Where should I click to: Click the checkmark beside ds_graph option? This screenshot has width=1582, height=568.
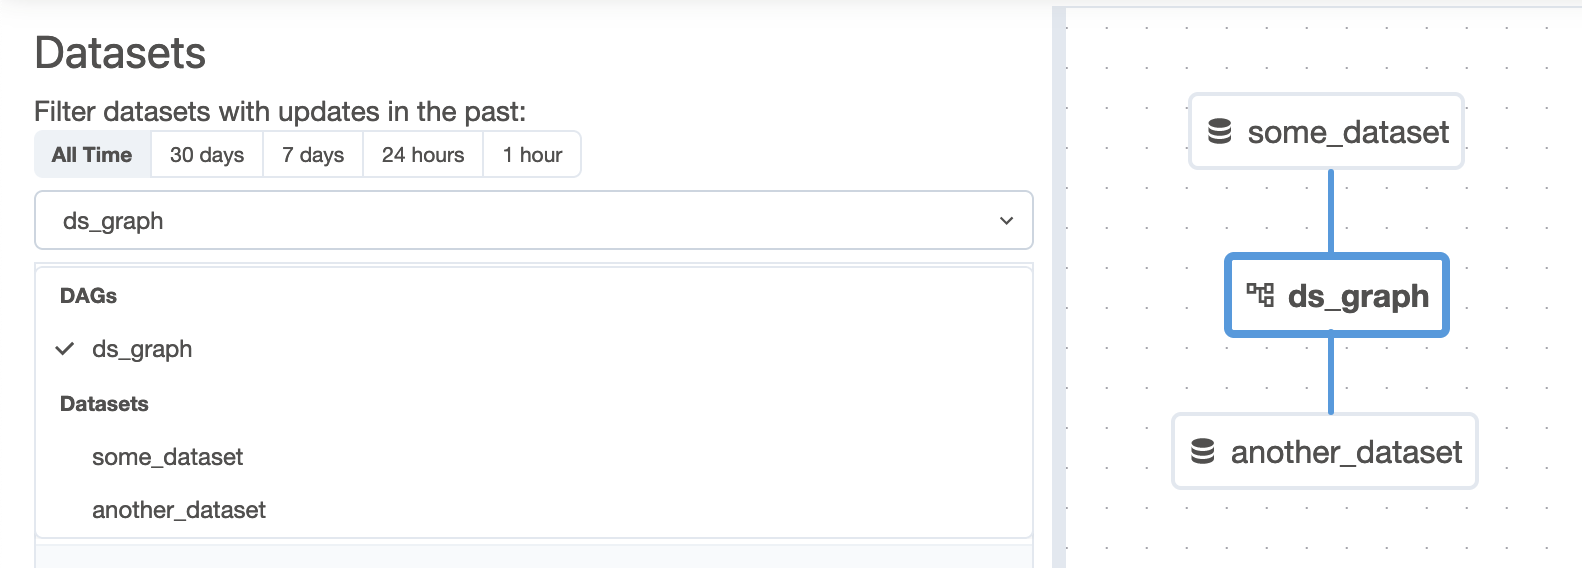[65, 349]
